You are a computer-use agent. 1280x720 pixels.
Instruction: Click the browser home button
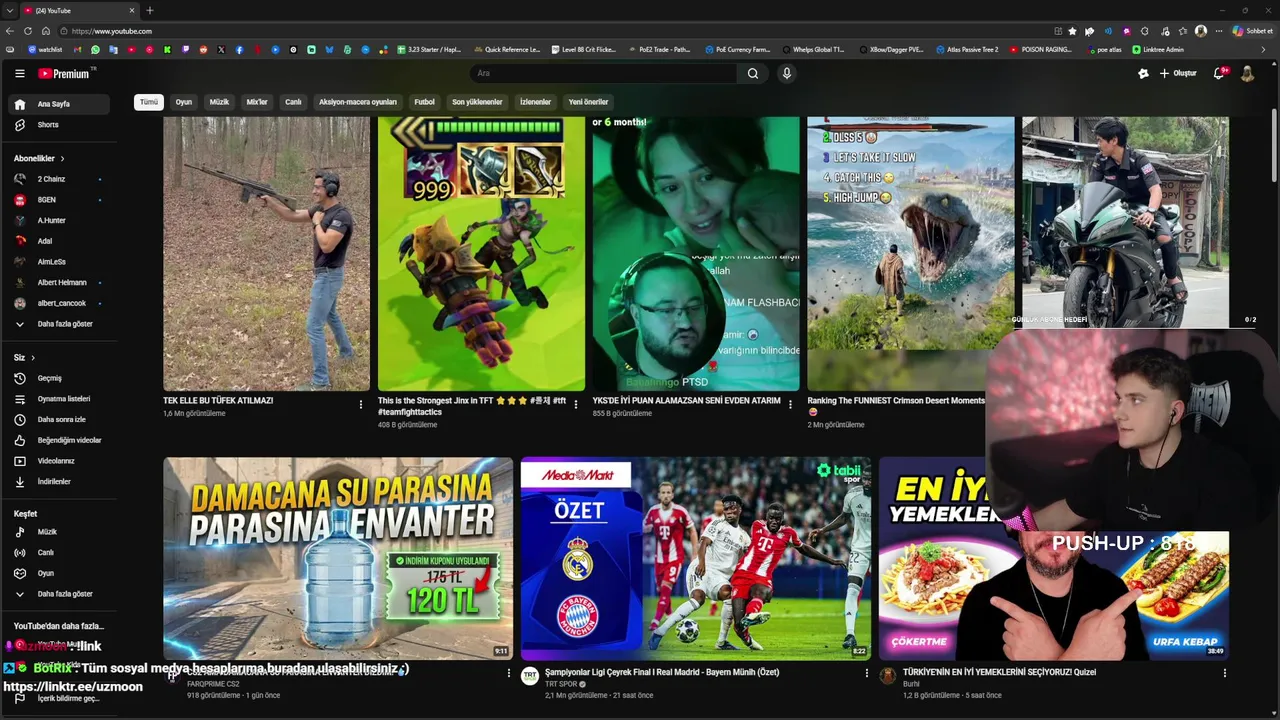click(46, 31)
